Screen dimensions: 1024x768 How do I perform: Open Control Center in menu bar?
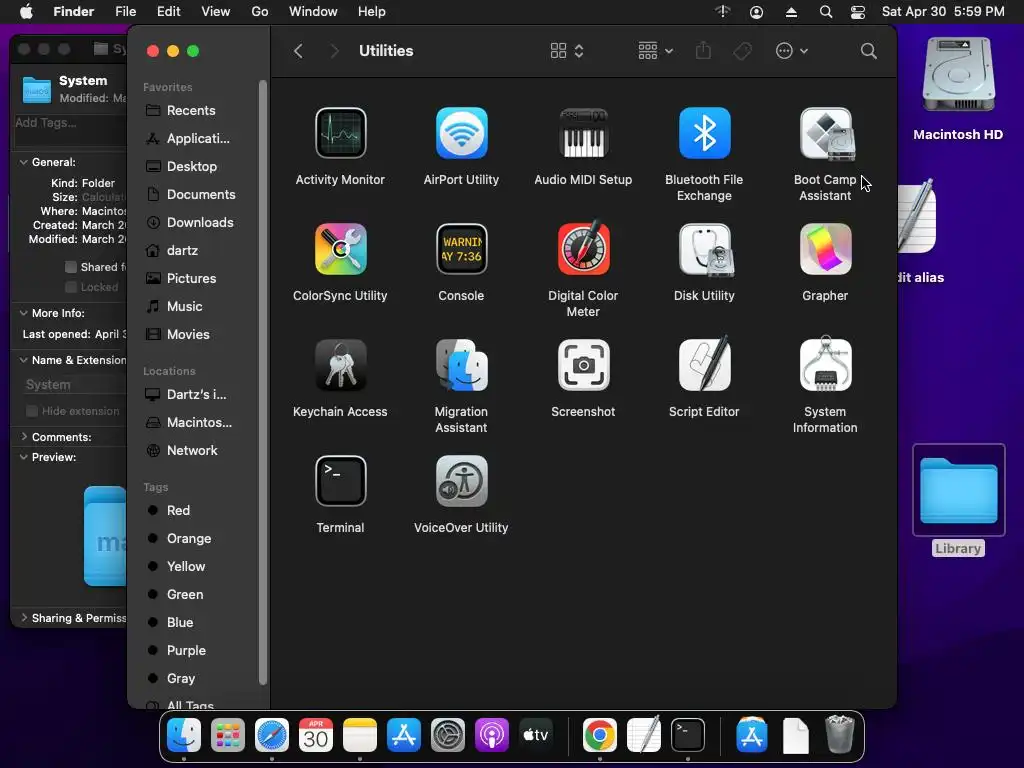pos(857,12)
